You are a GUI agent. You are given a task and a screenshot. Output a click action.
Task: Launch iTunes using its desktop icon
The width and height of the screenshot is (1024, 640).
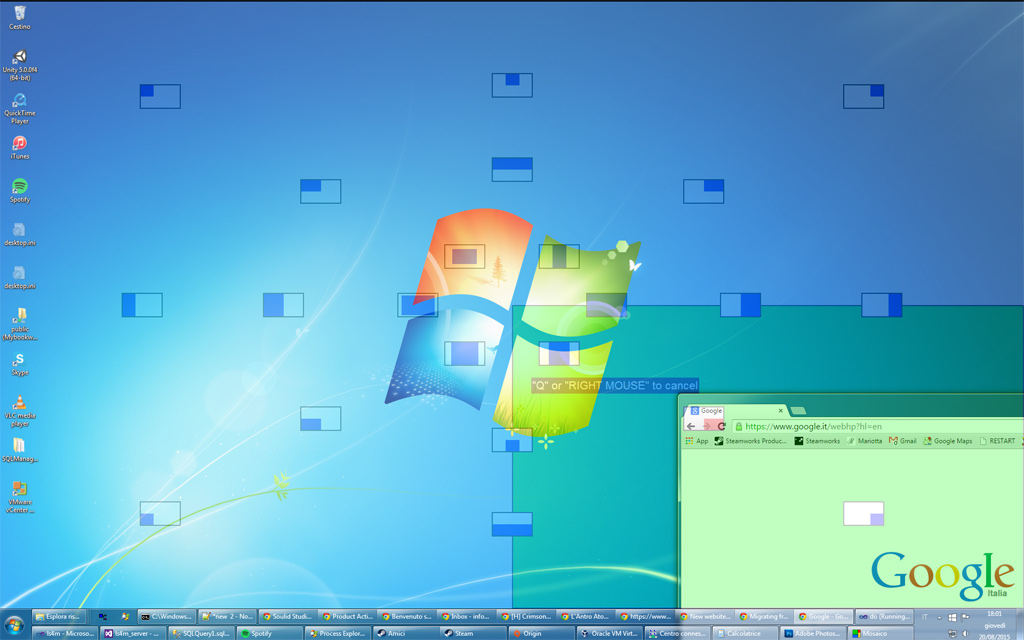point(20,145)
